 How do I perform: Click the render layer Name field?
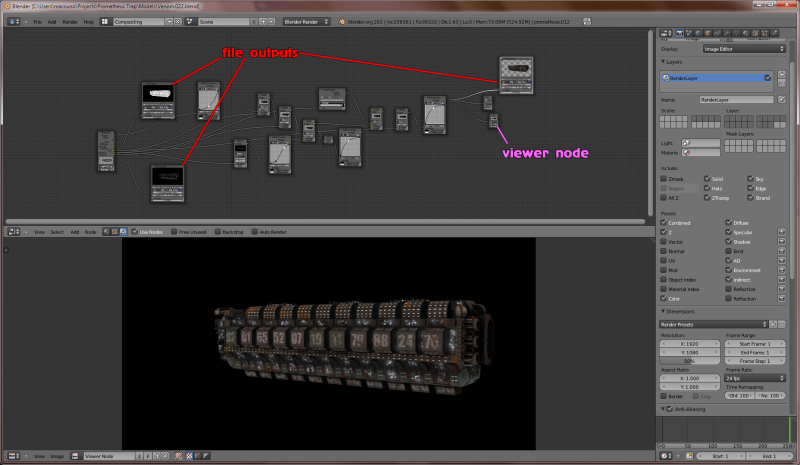(736, 100)
